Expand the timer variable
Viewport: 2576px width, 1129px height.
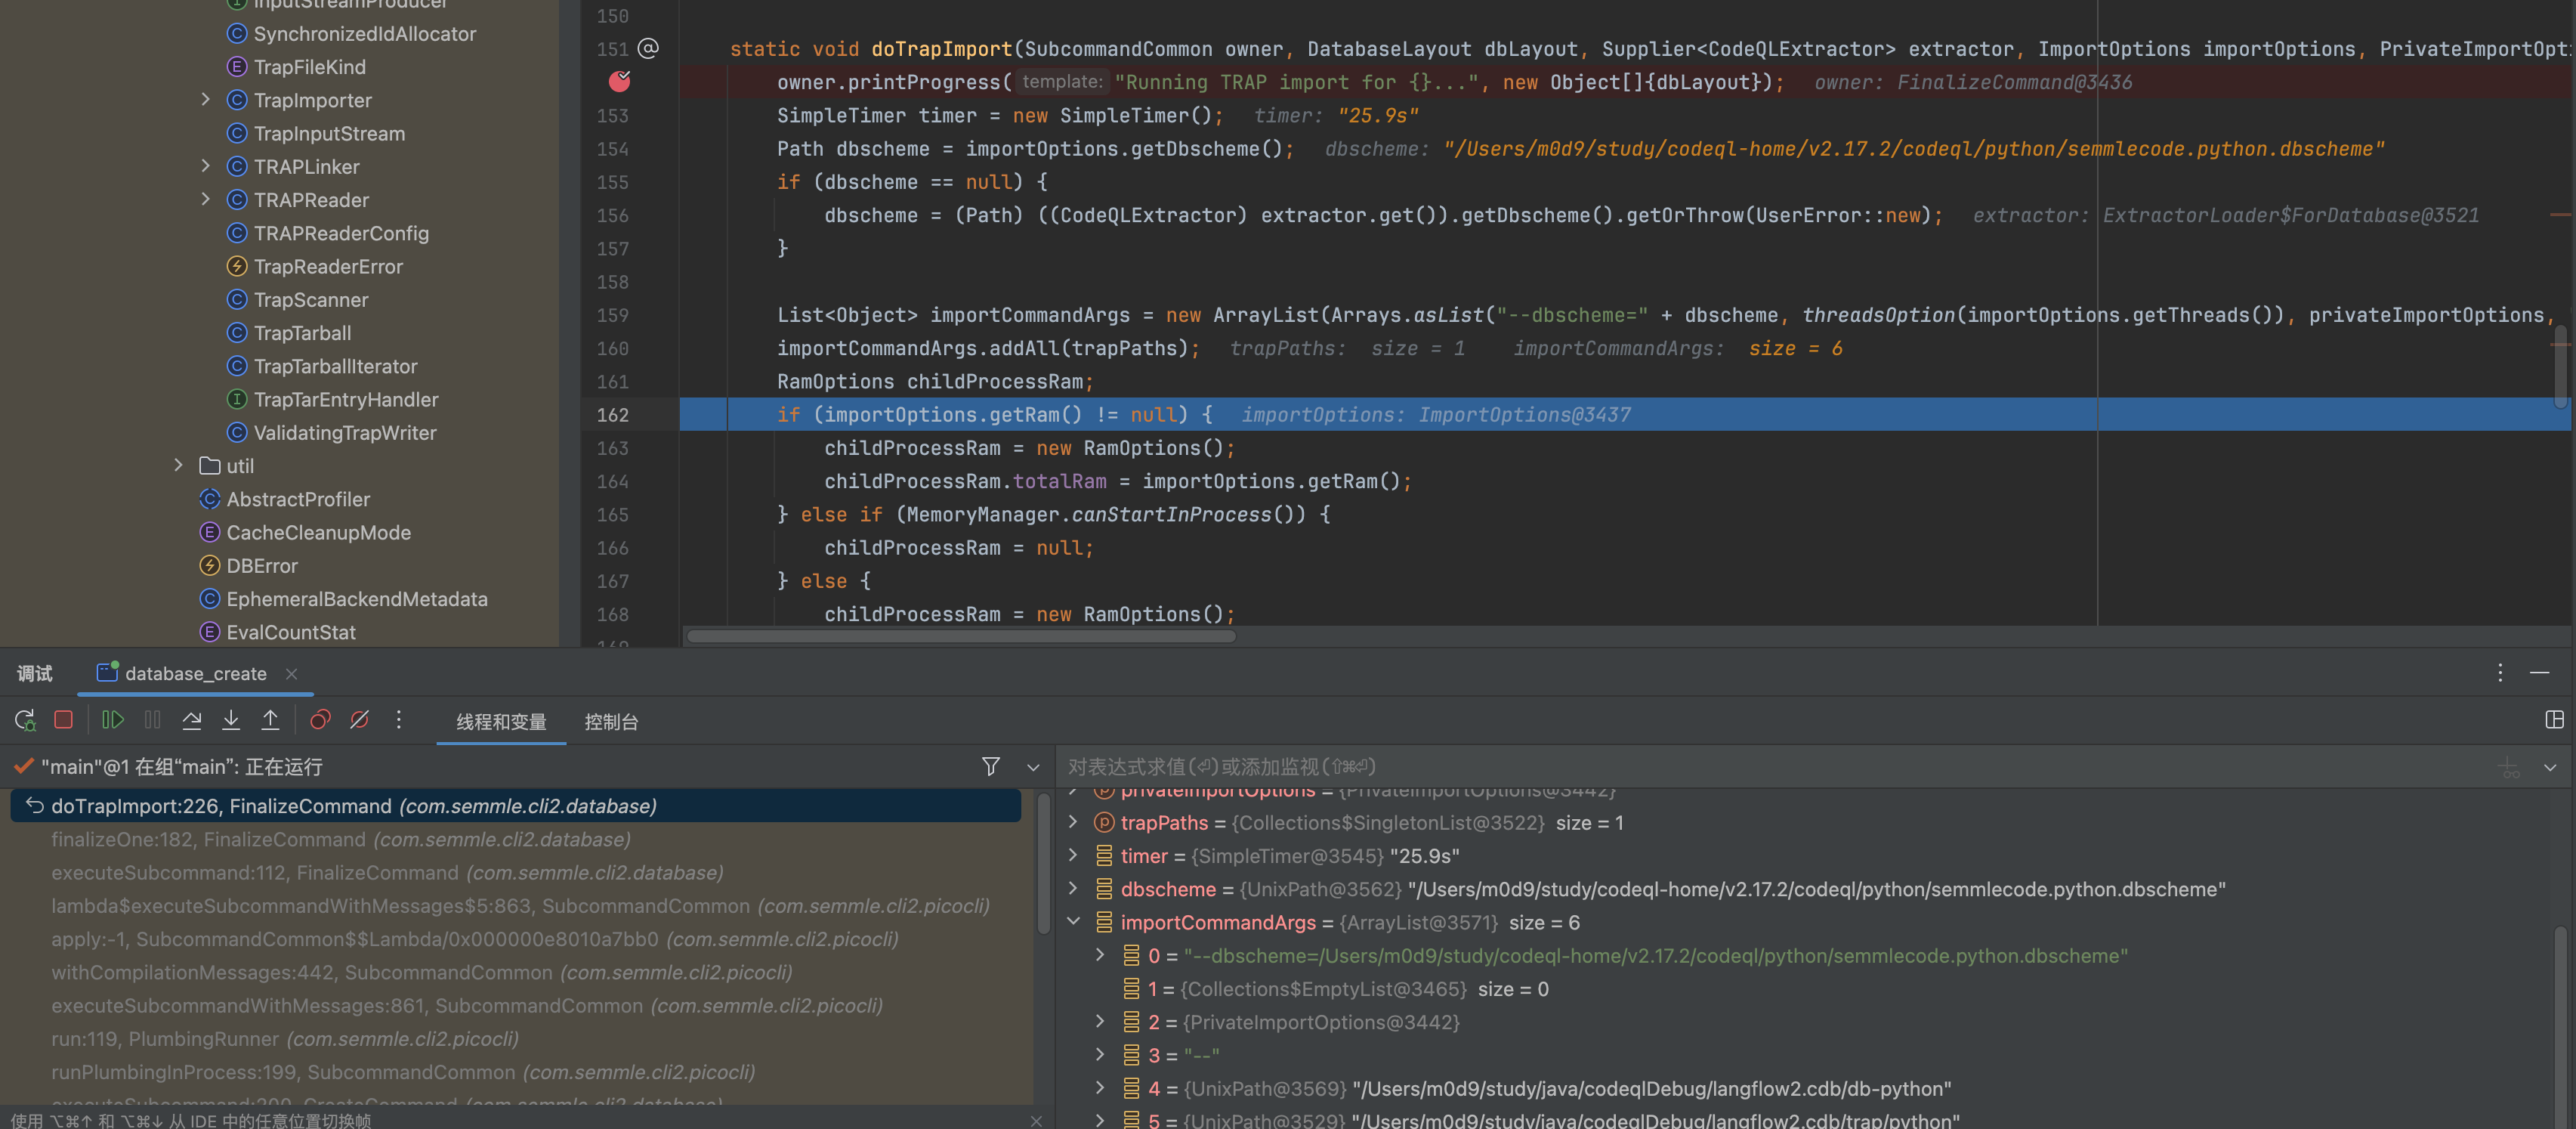[1073, 855]
